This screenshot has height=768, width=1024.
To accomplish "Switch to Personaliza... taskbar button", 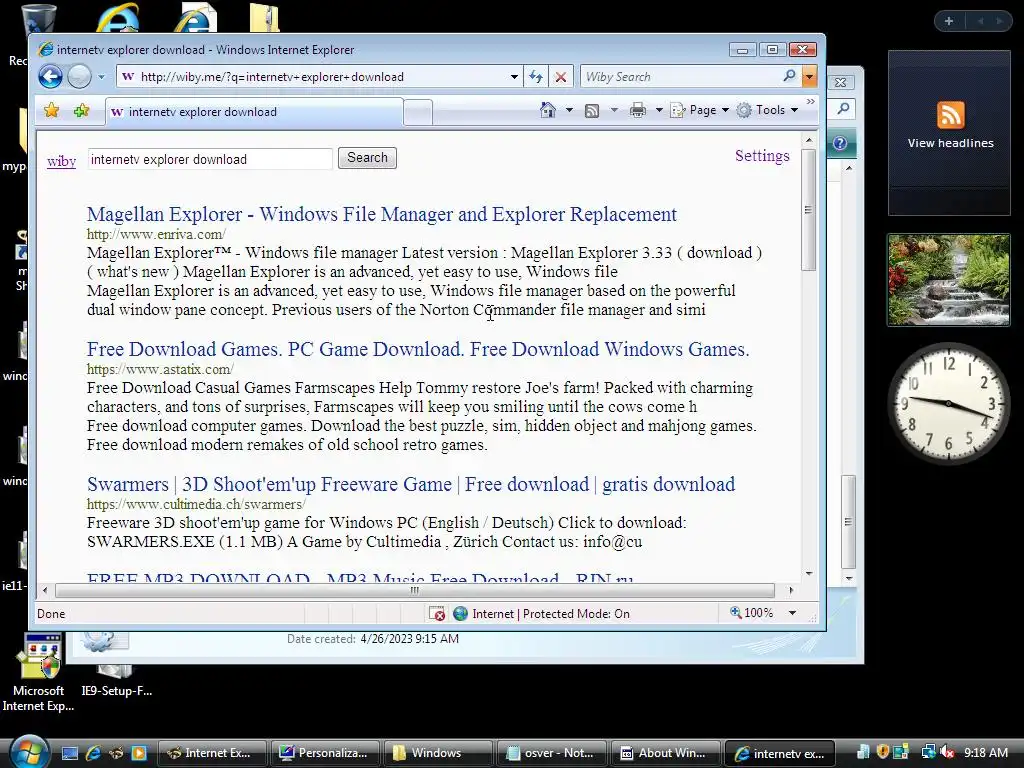I will tap(325, 753).
